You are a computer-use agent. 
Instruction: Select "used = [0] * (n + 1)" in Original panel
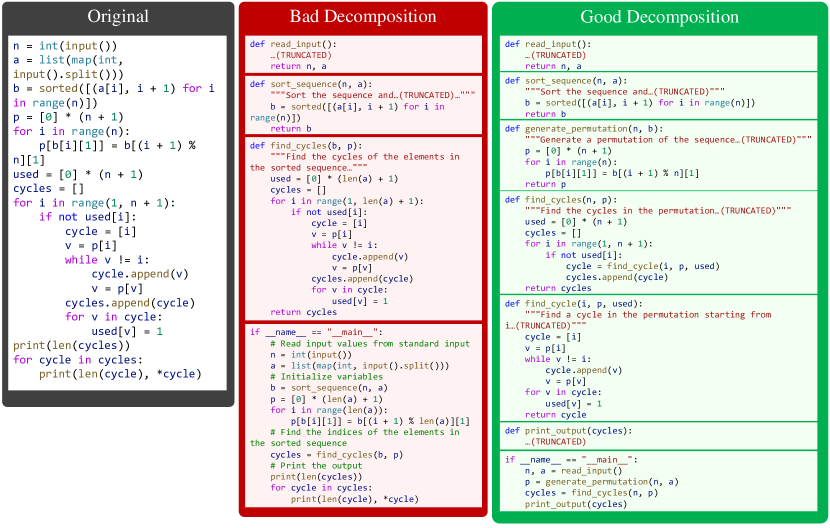click(x=78, y=174)
